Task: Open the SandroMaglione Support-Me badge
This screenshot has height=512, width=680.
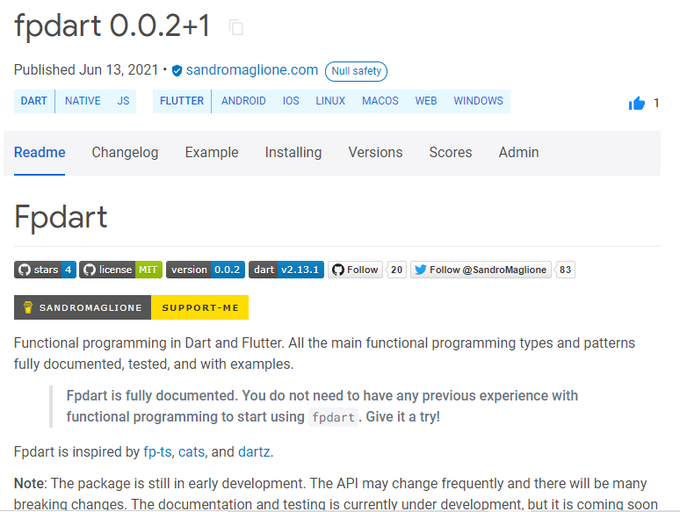Action: pyautogui.click(x=131, y=307)
